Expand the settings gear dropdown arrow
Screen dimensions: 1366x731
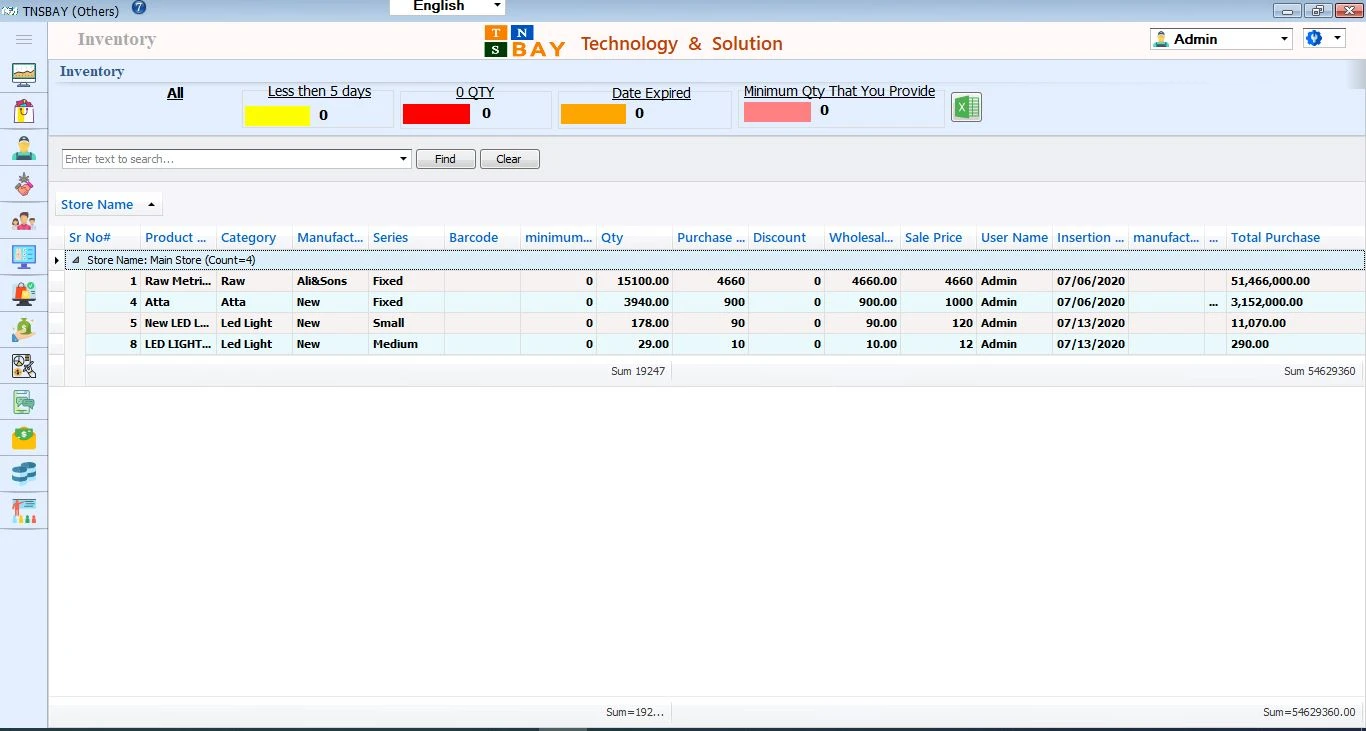[x=1338, y=38]
